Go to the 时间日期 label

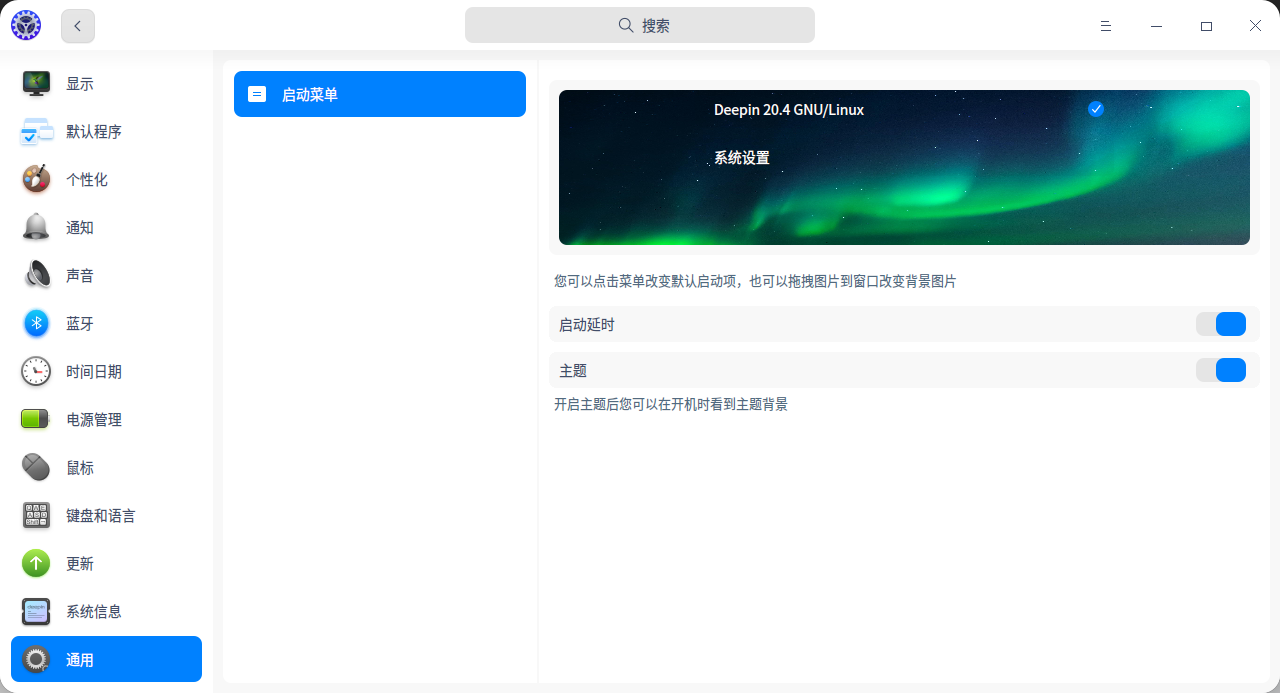point(94,372)
